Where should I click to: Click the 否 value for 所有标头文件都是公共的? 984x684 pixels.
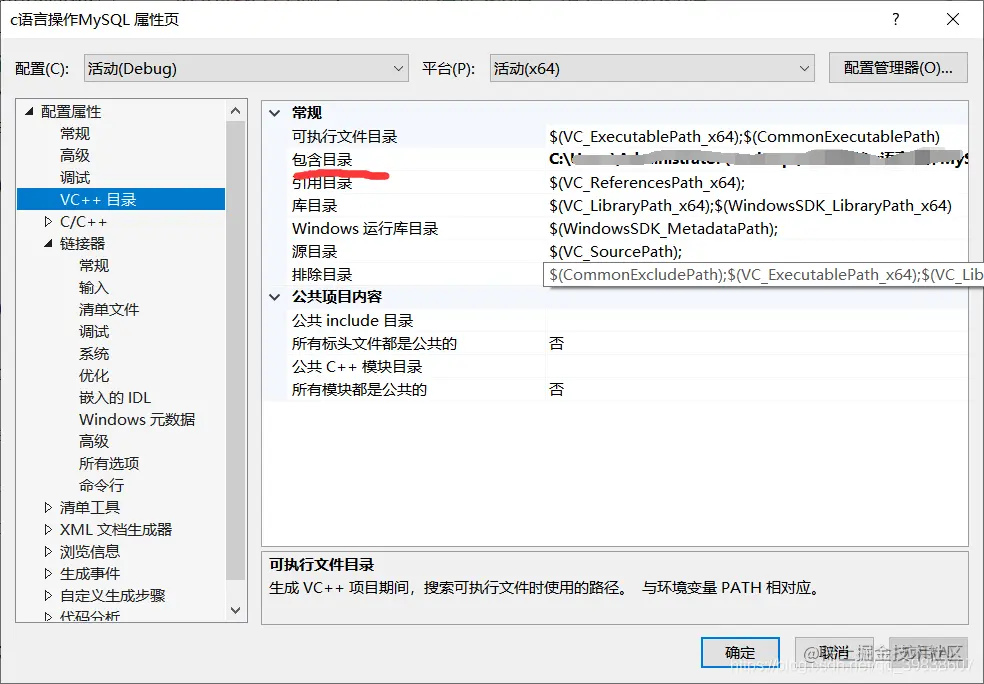click(557, 343)
